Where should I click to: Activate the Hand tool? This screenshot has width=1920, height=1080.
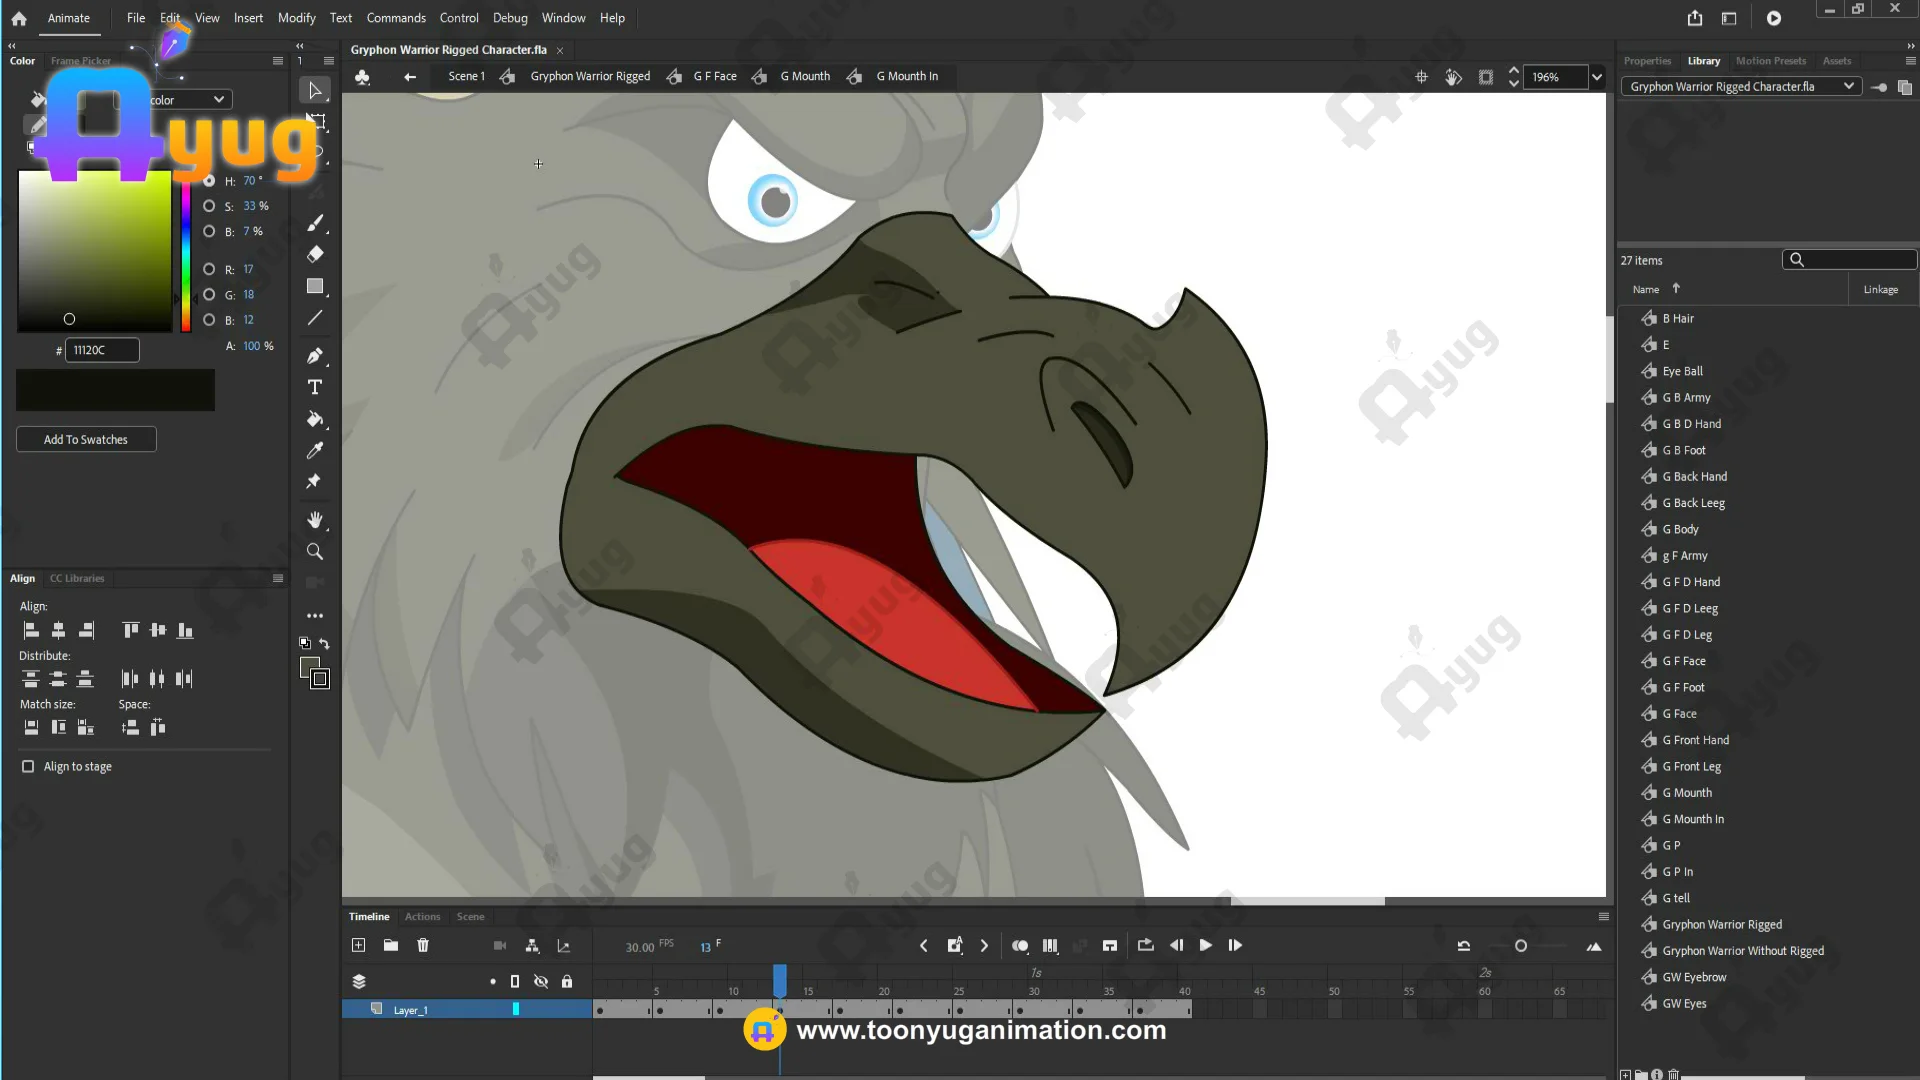pos(315,520)
